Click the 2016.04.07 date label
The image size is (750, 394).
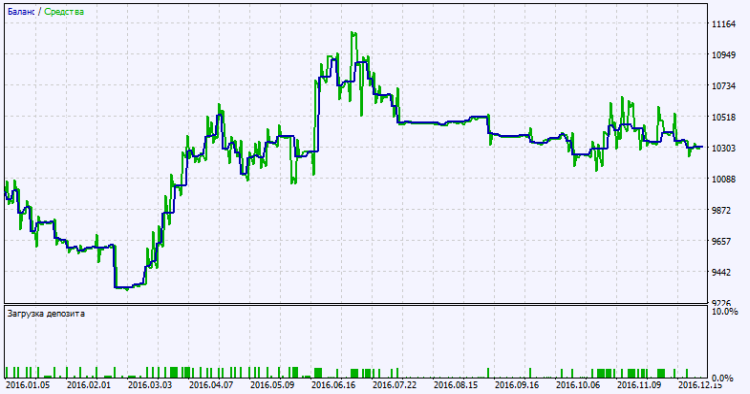(x=211, y=385)
